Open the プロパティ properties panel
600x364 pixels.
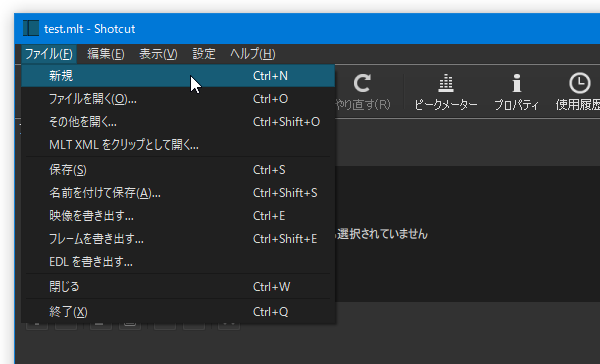point(517,92)
